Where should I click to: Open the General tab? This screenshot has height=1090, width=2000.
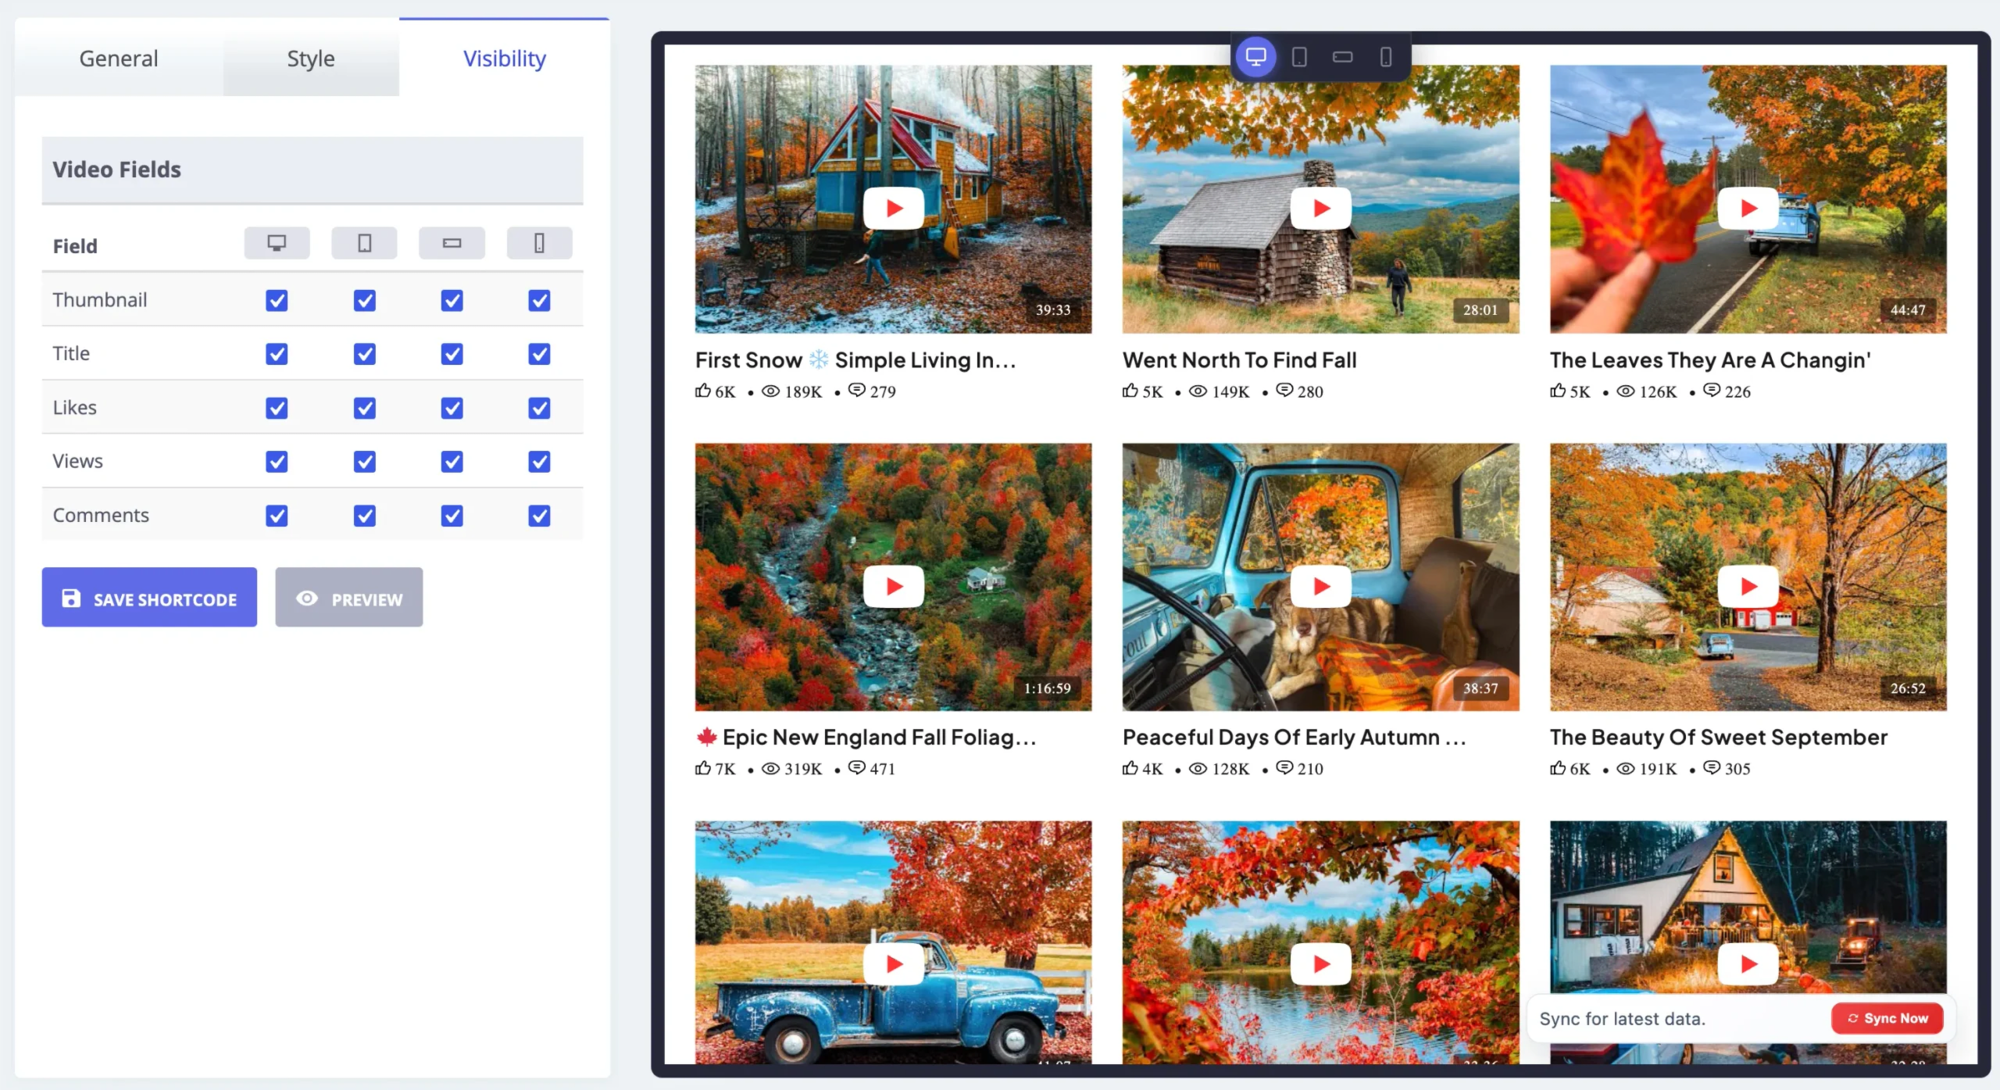(119, 58)
